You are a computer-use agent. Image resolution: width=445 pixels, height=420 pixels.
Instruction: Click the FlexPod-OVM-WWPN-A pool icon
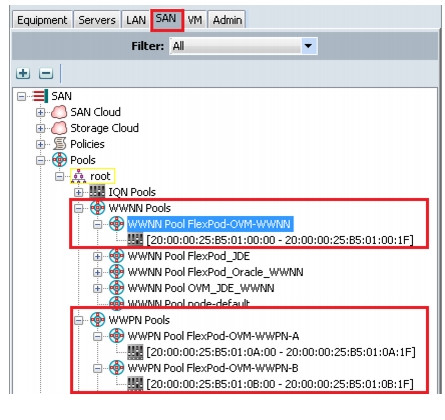point(117,336)
